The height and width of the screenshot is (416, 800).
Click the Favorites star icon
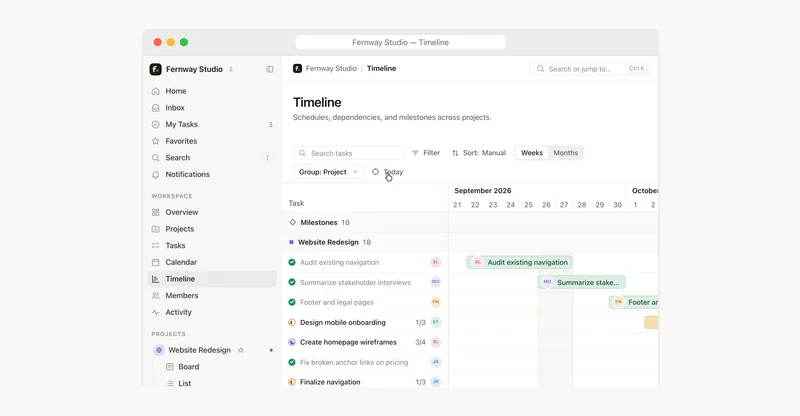coord(156,141)
